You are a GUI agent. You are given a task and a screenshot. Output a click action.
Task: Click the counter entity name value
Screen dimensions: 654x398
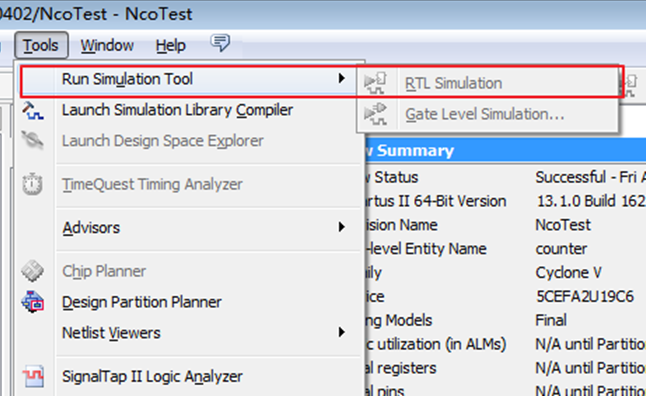click(x=561, y=249)
